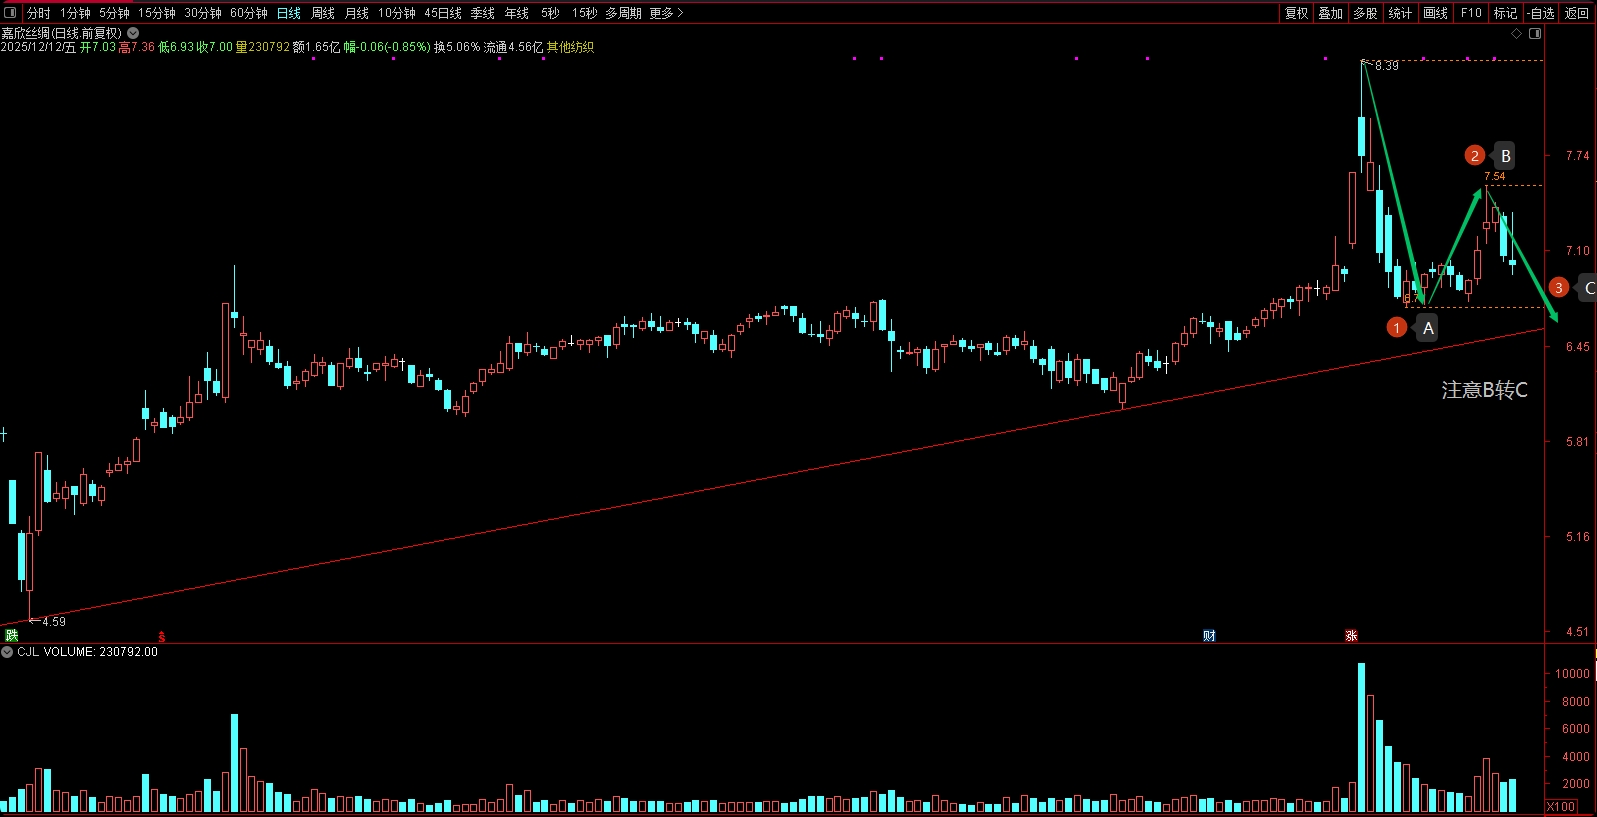
Task: Click the 10000 volume axis label
Action: [1572, 674]
